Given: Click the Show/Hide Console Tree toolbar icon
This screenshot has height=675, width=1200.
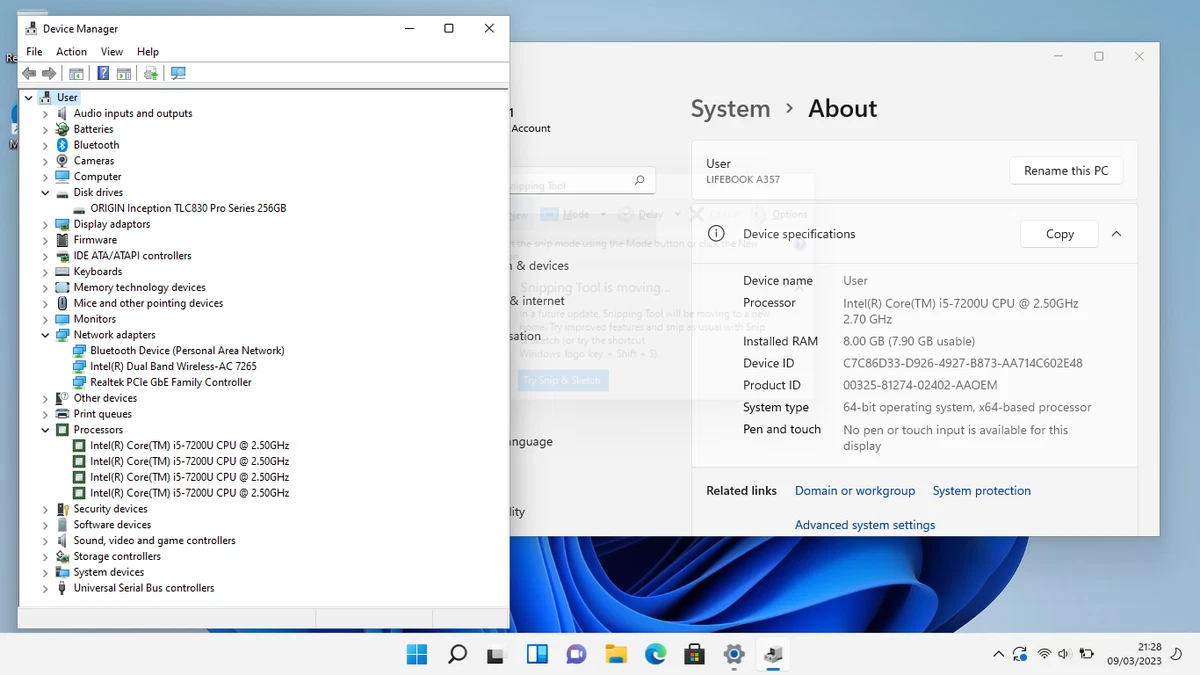Looking at the screenshot, I should click(76, 73).
